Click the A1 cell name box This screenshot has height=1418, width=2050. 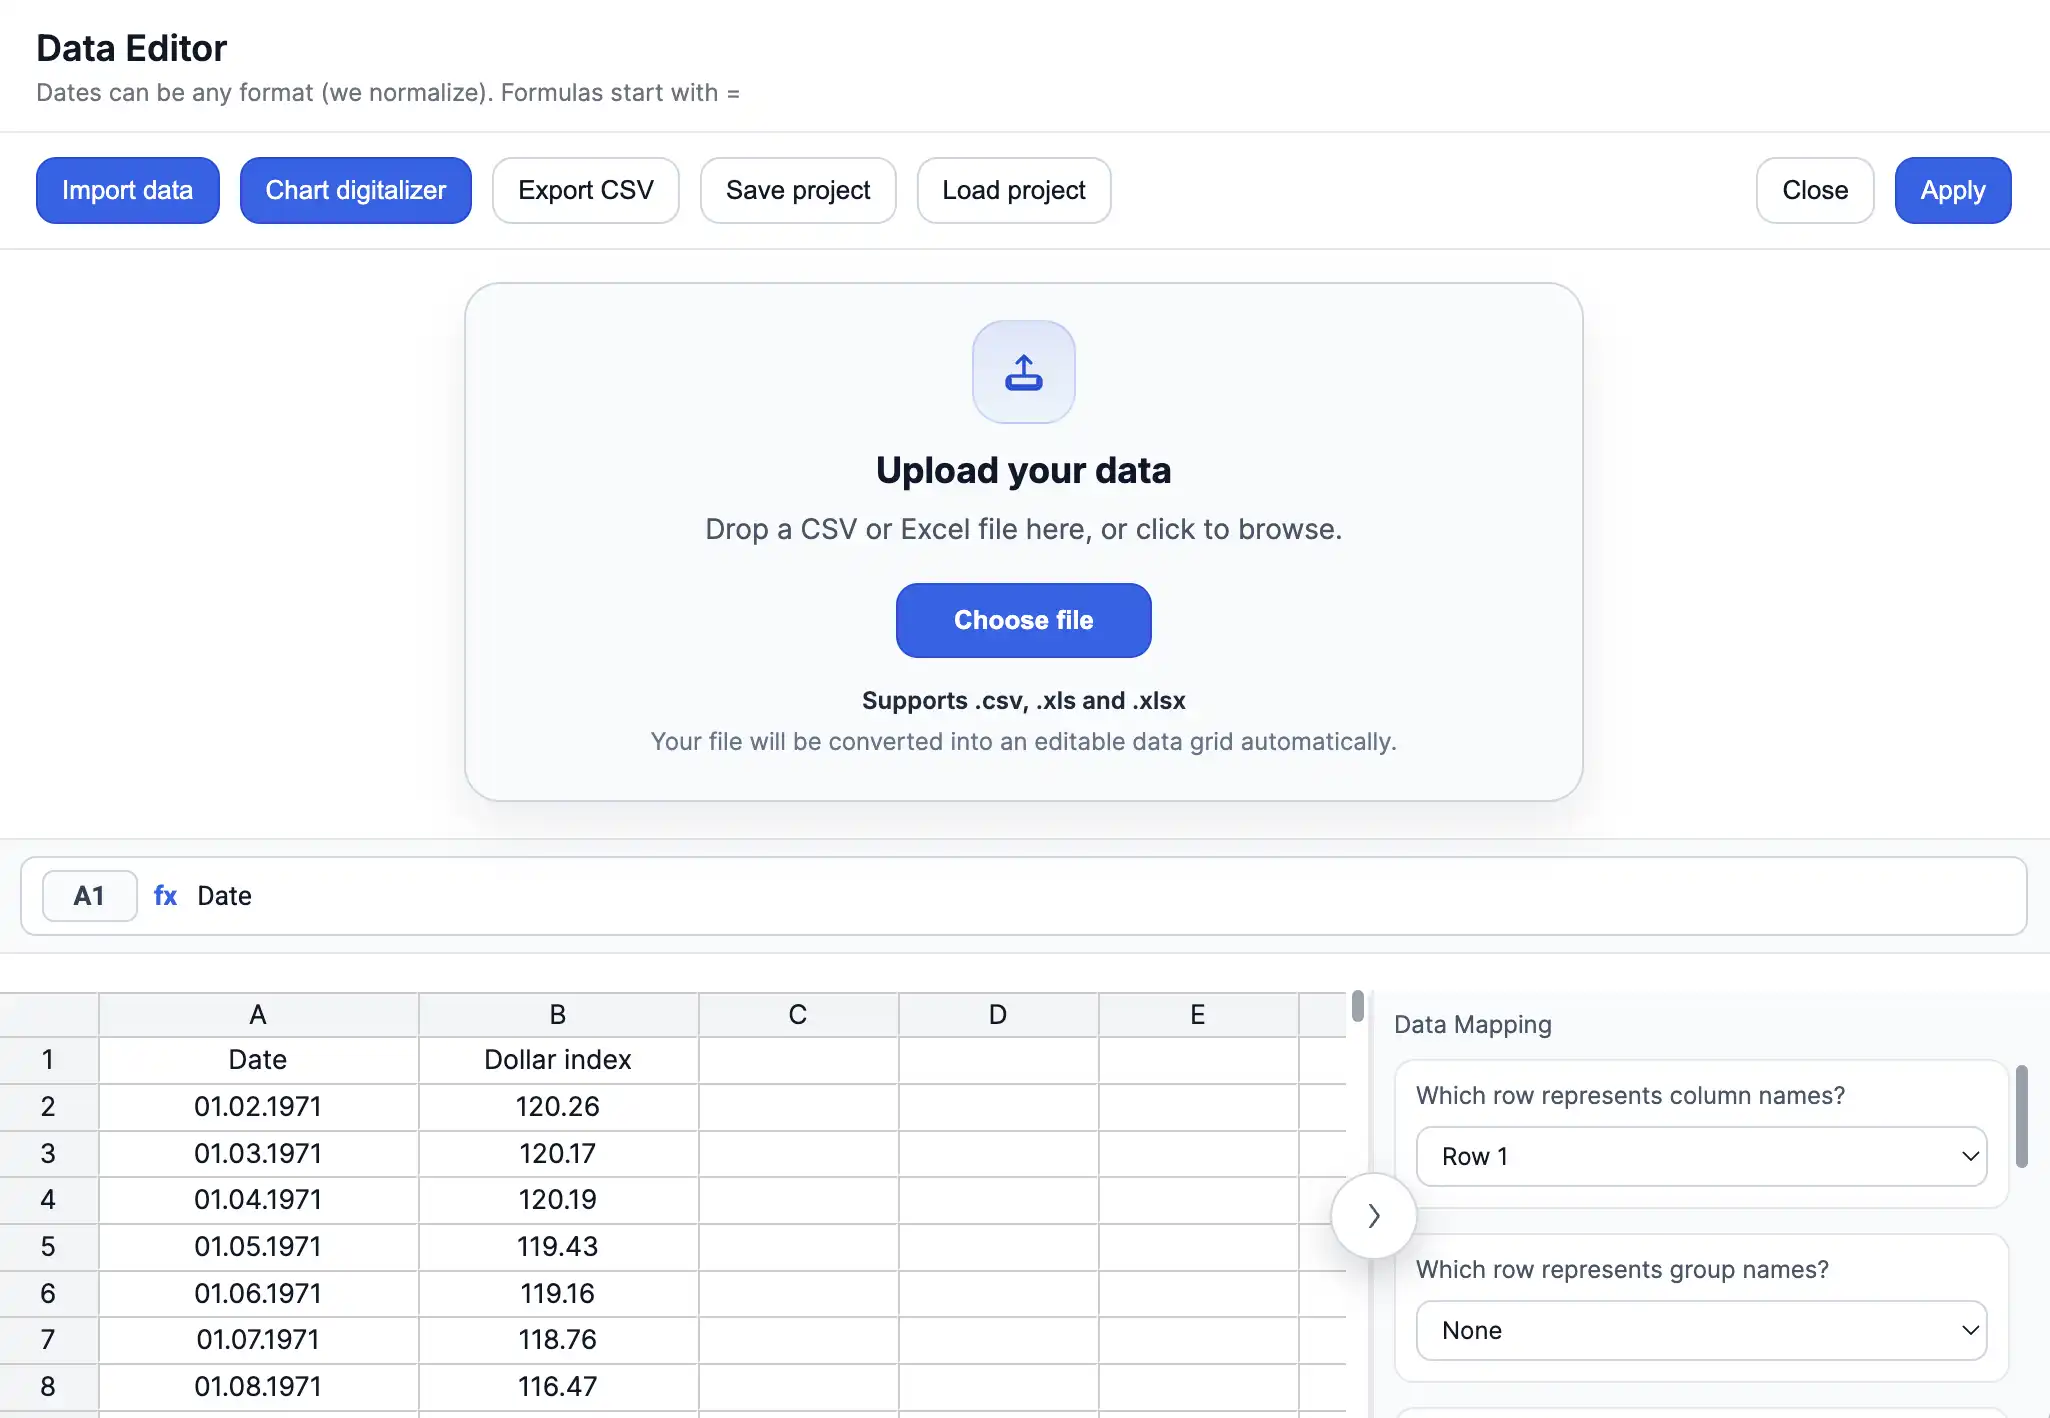tap(88, 896)
